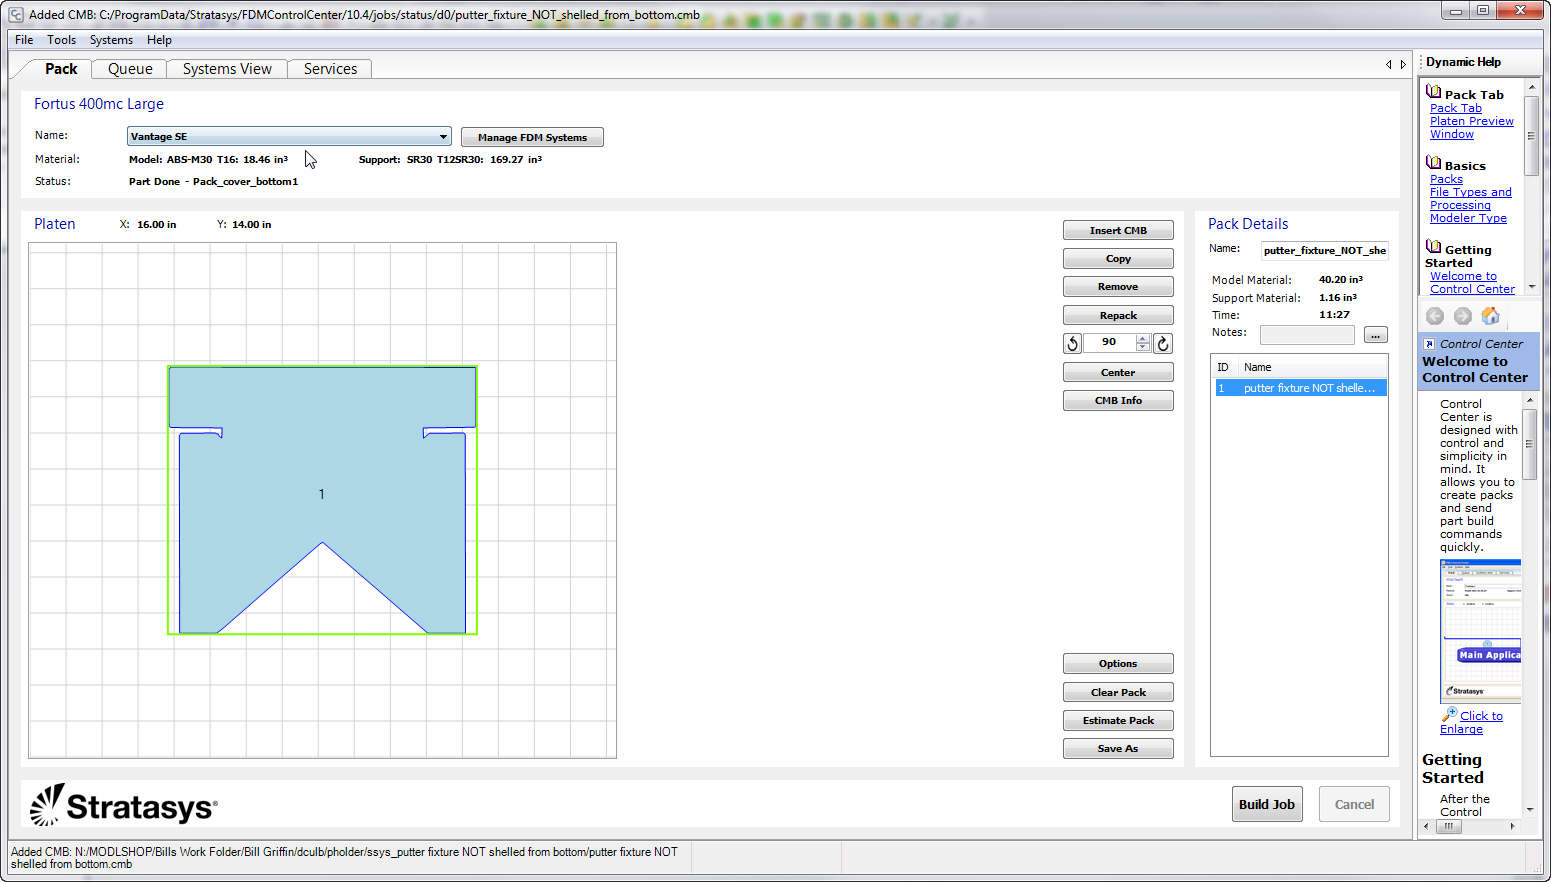Open the pack Options
Screen dimensions: 1551x882
(1118, 664)
